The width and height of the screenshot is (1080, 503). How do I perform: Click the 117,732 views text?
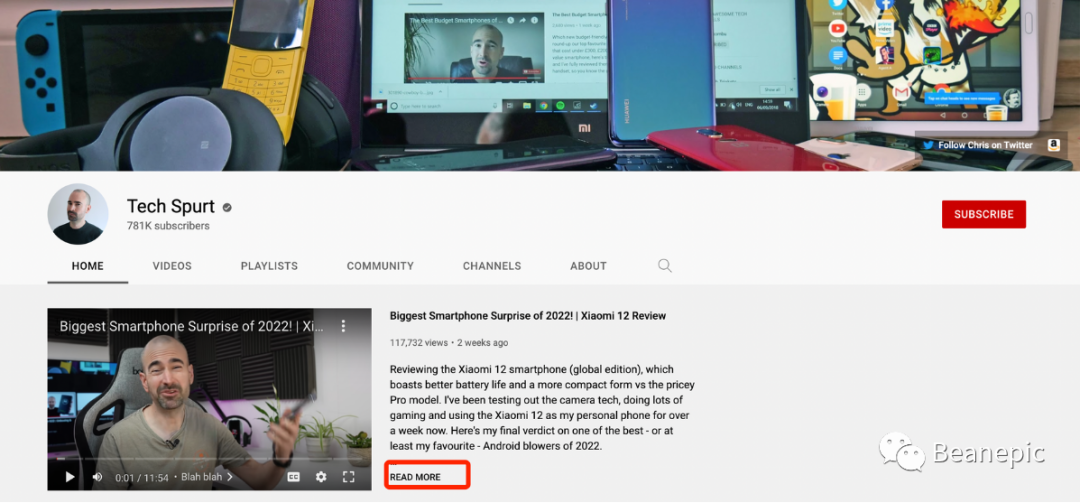click(x=419, y=342)
